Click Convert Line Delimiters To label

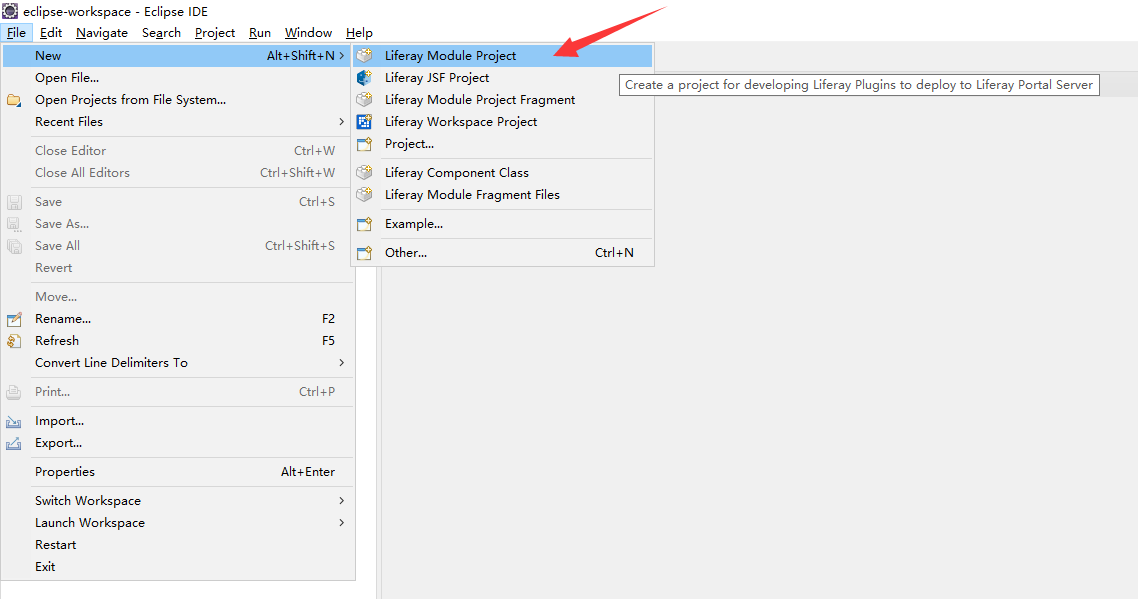[111, 362]
